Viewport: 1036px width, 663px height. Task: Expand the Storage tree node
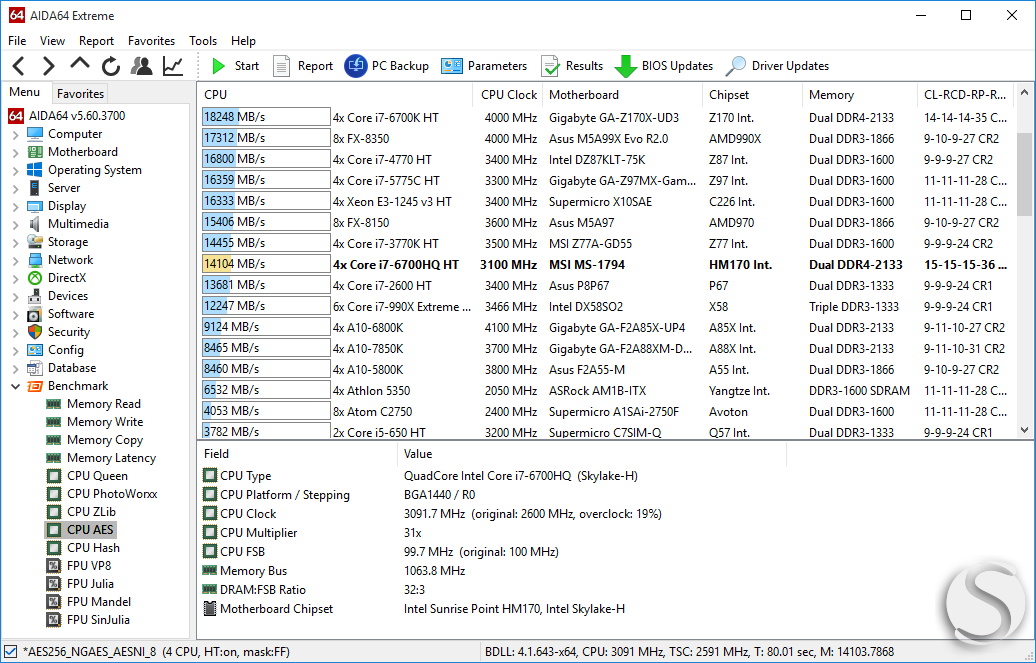pos(16,242)
